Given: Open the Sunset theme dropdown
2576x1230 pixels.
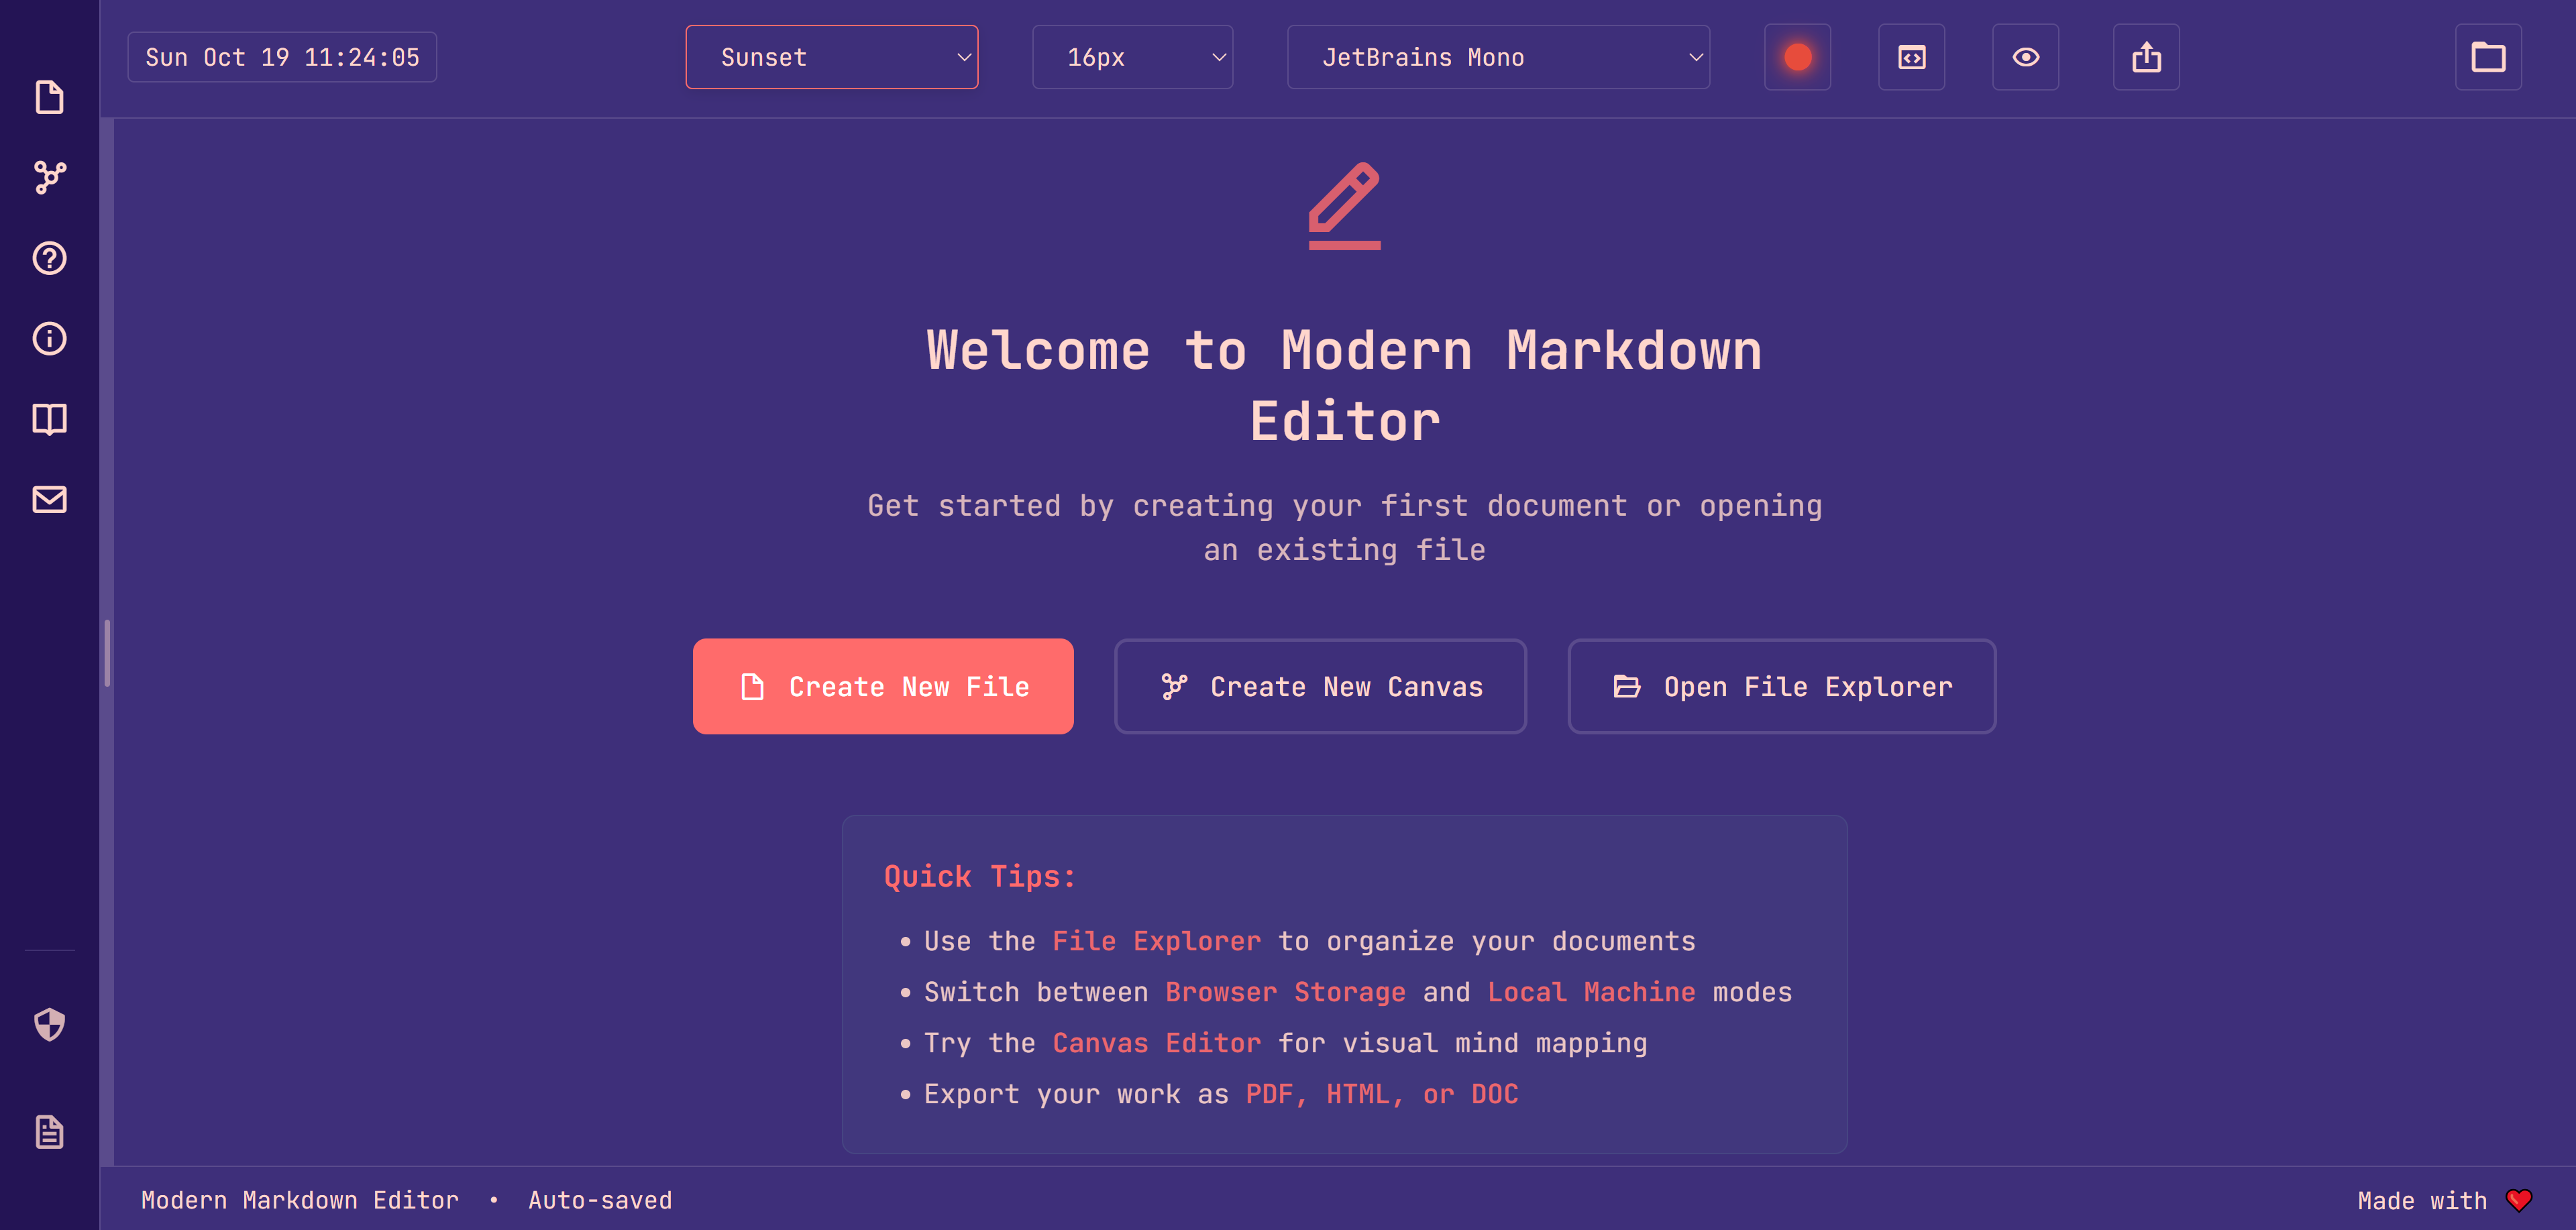Looking at the screenshot, I should click(x=831, y=57).
